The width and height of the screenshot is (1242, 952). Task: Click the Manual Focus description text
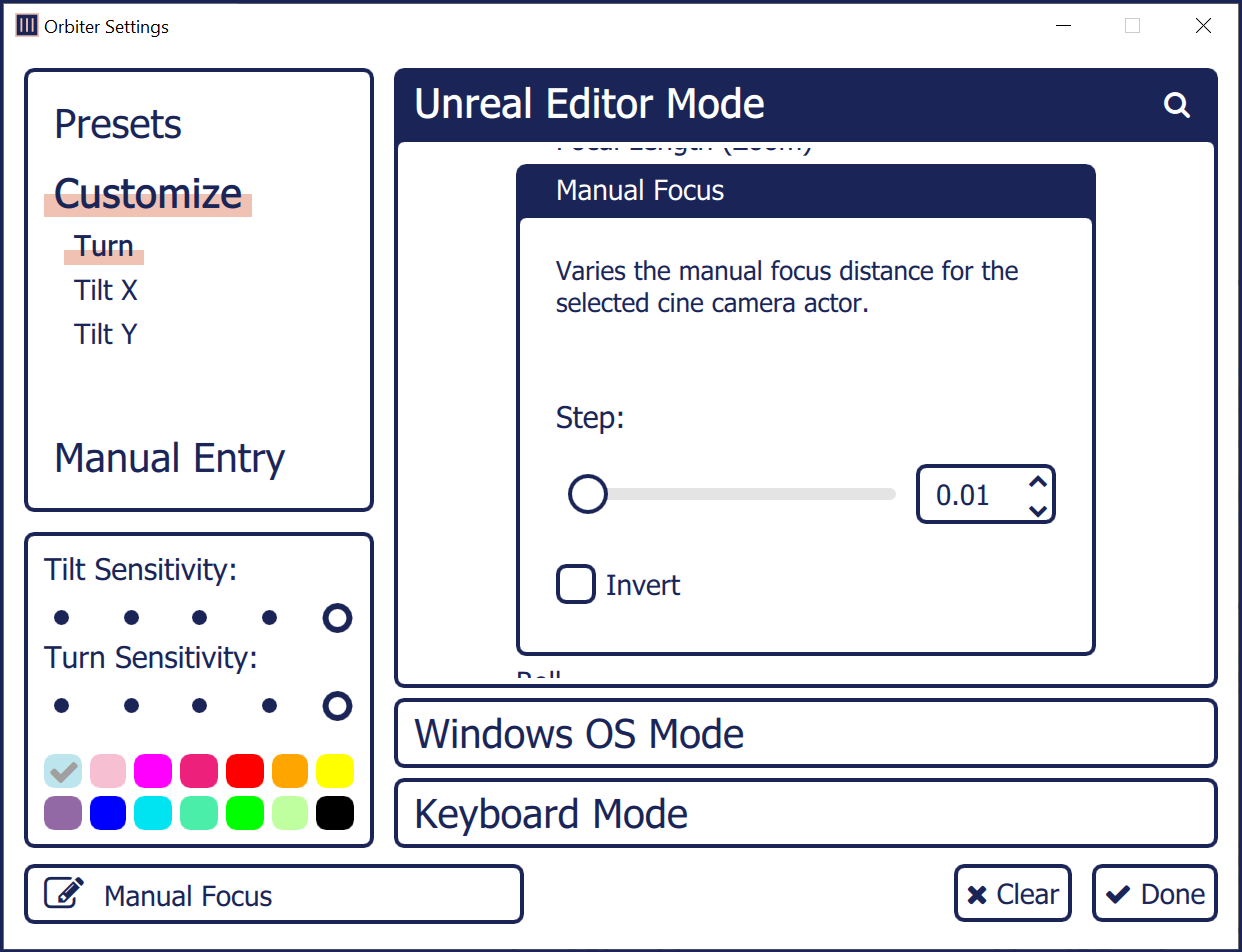click(787, 287)
